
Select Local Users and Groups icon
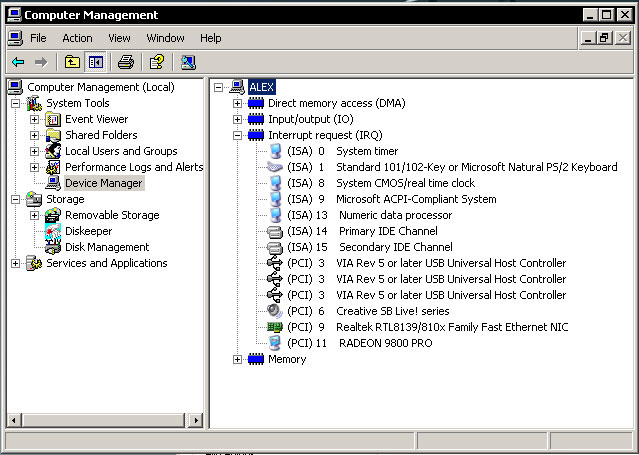(53, 151)
